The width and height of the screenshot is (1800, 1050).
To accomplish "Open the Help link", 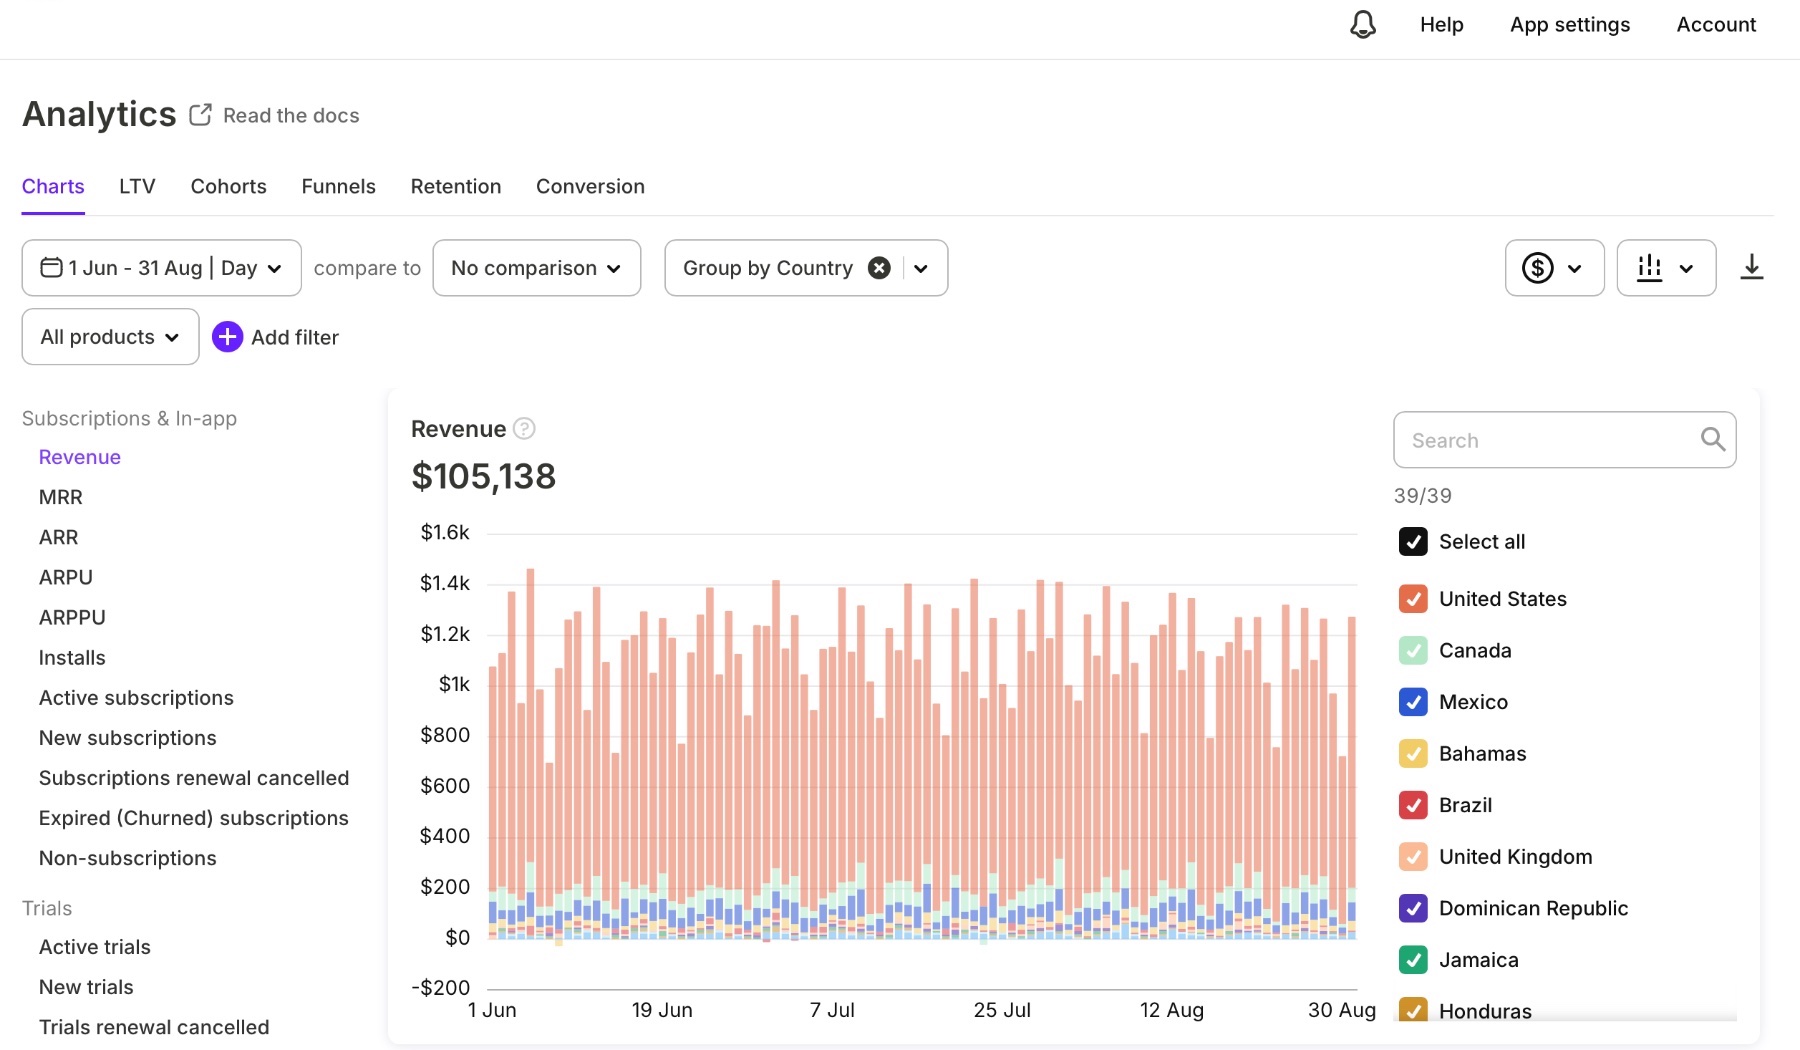I will point(1442,25).
